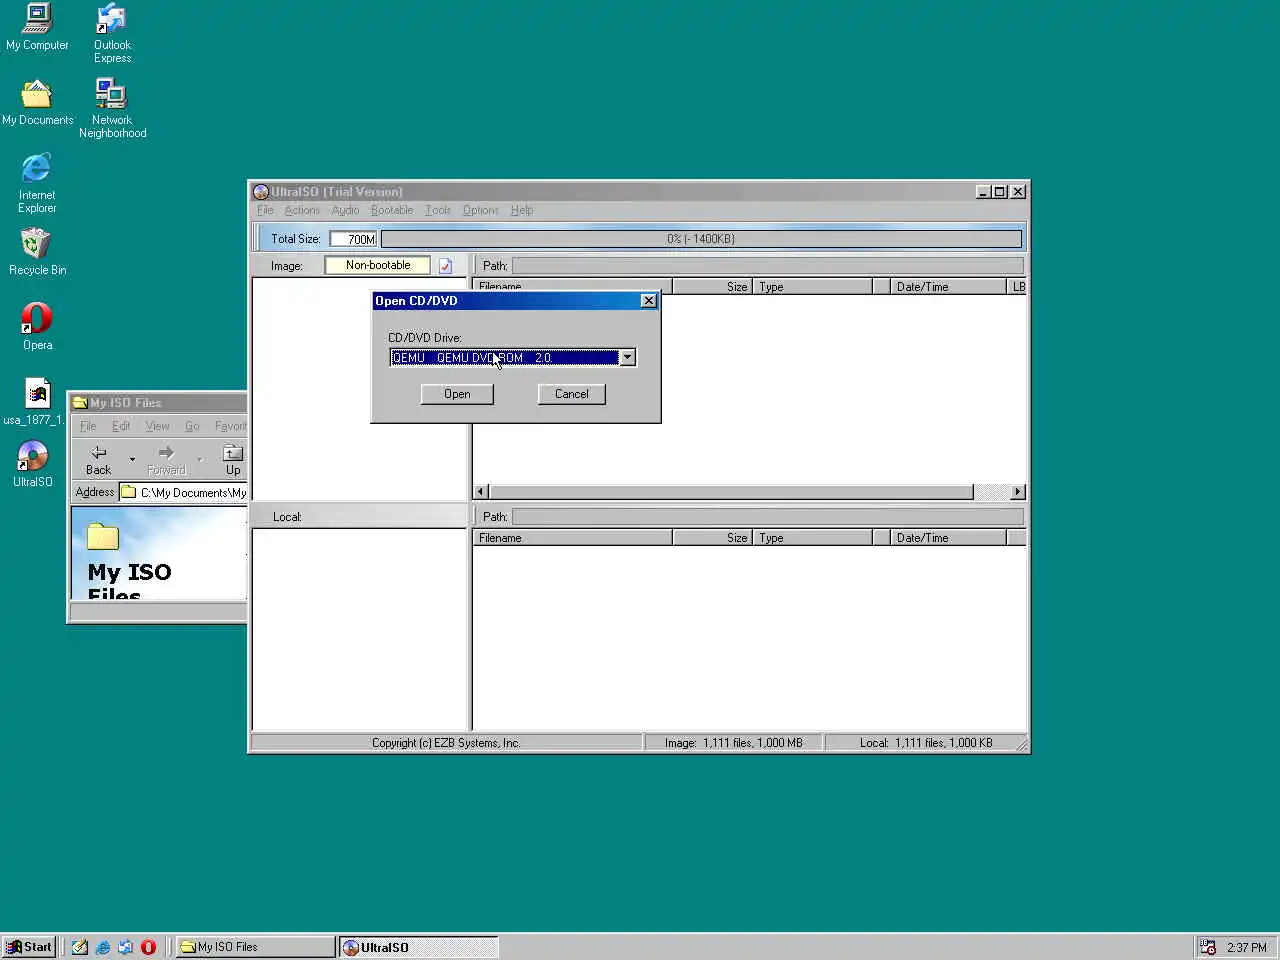Open View menu in My ISO Files
1280x960 pixels.
158,427
